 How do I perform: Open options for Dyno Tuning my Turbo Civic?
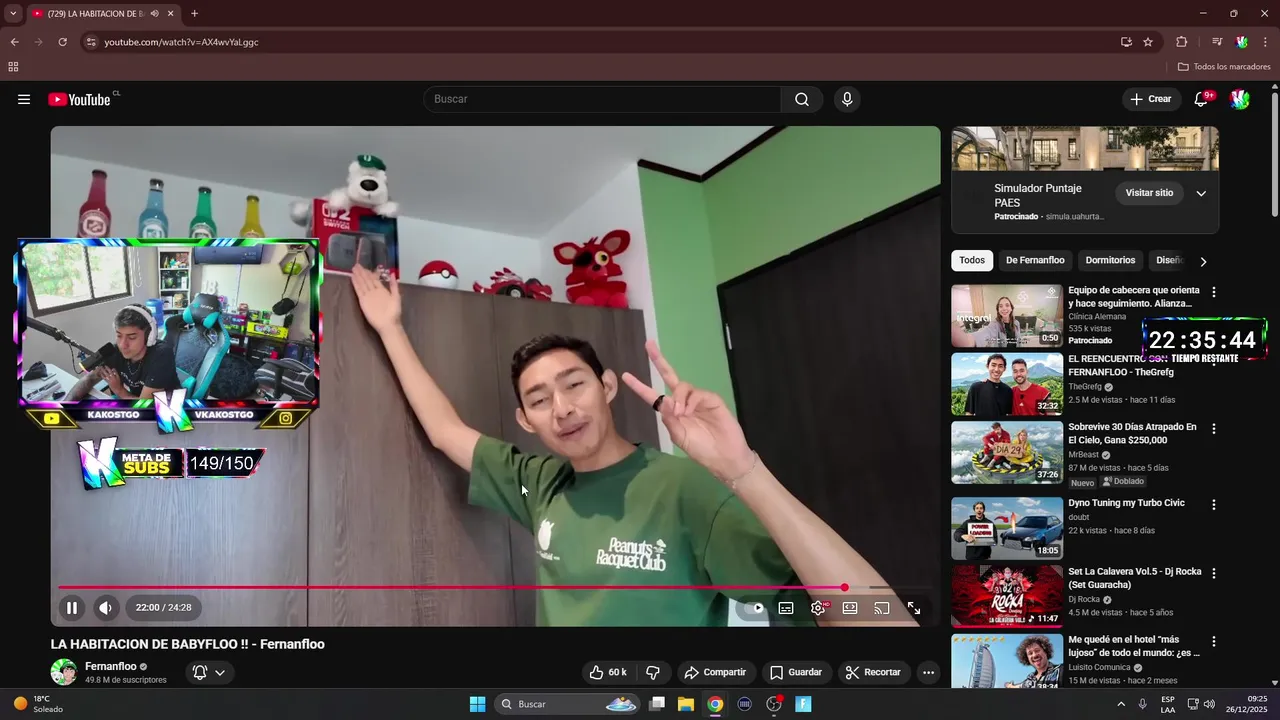(x=1214, y=505)
